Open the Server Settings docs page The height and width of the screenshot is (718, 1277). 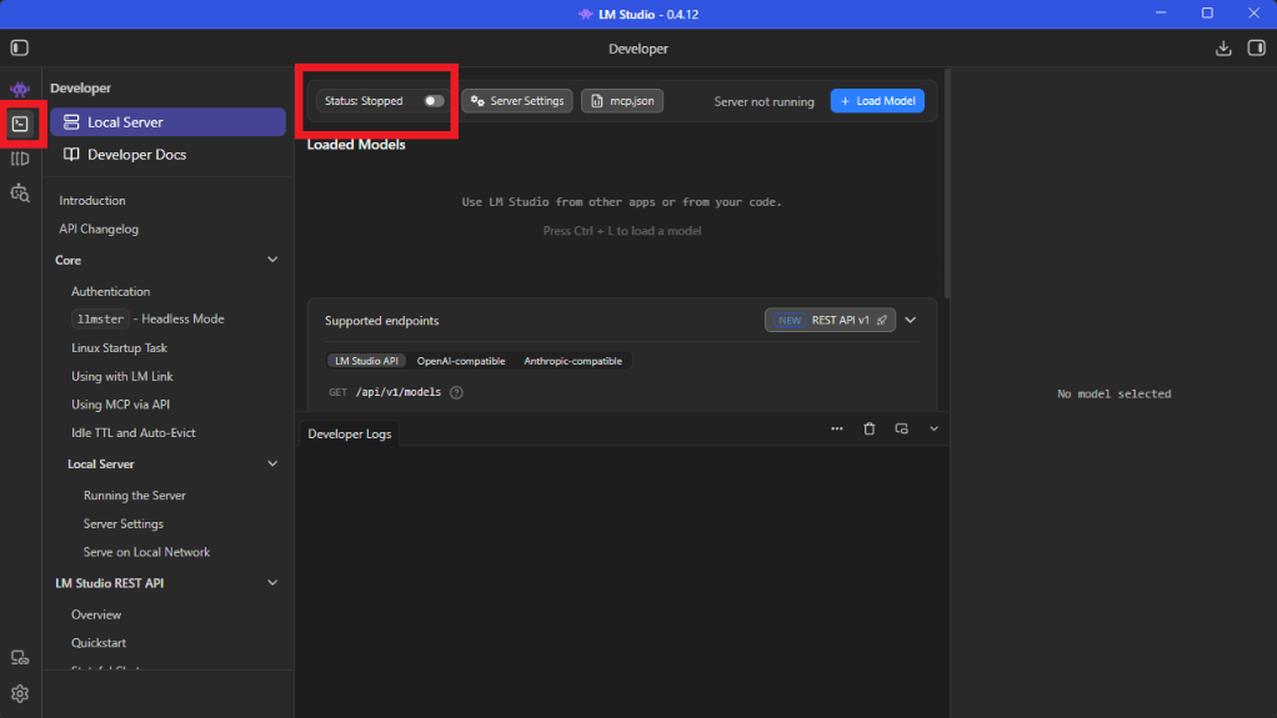tap(123, 524)
